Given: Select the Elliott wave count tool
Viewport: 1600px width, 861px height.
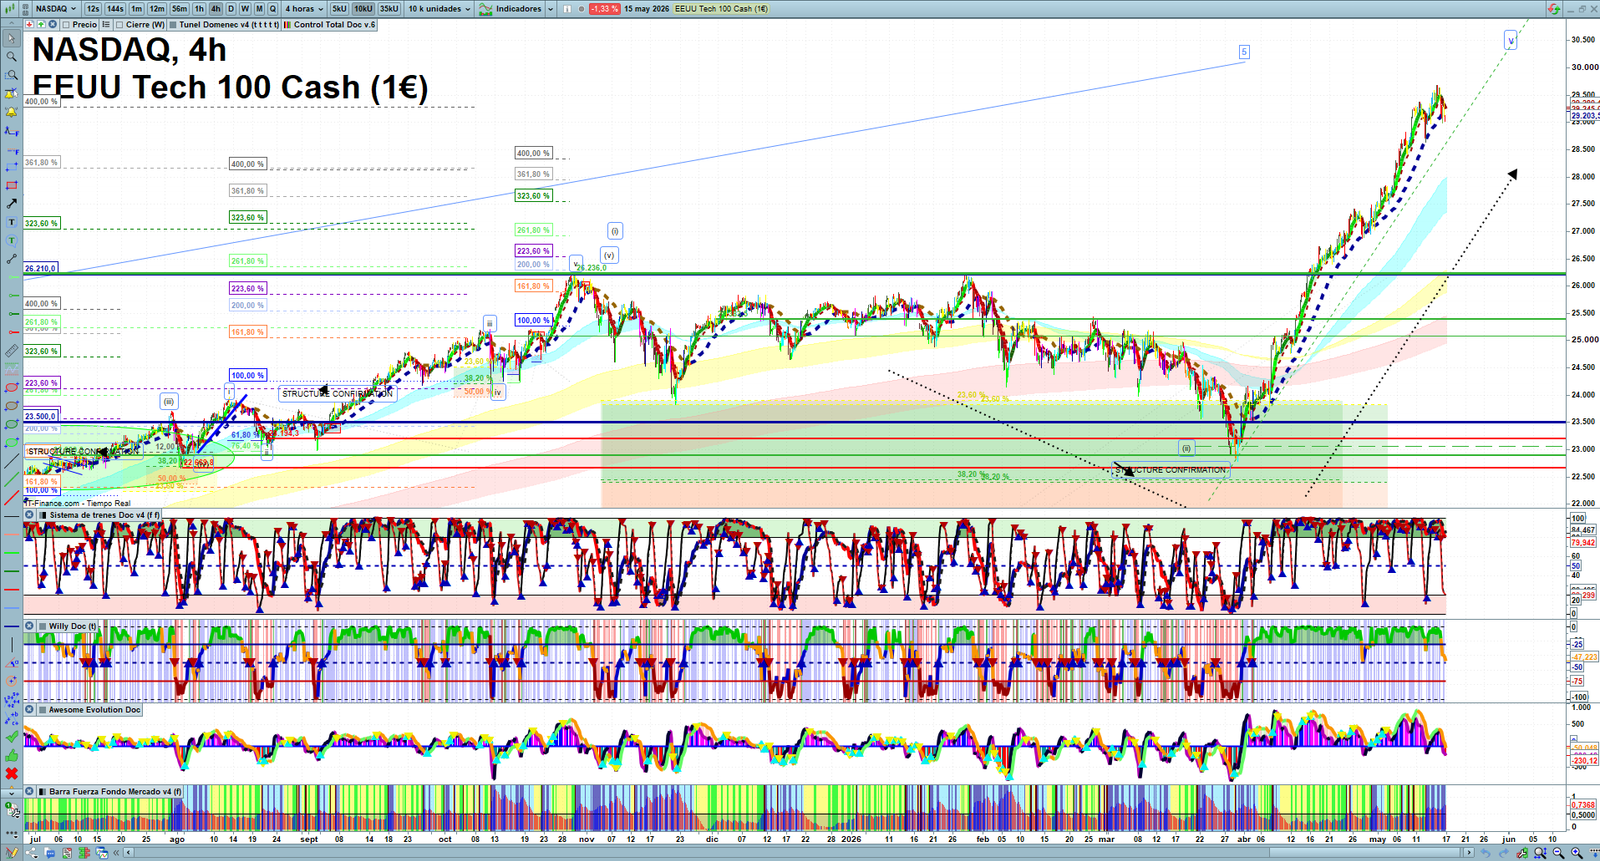Looking at the screenshot, I should click(x=11, y=700).
